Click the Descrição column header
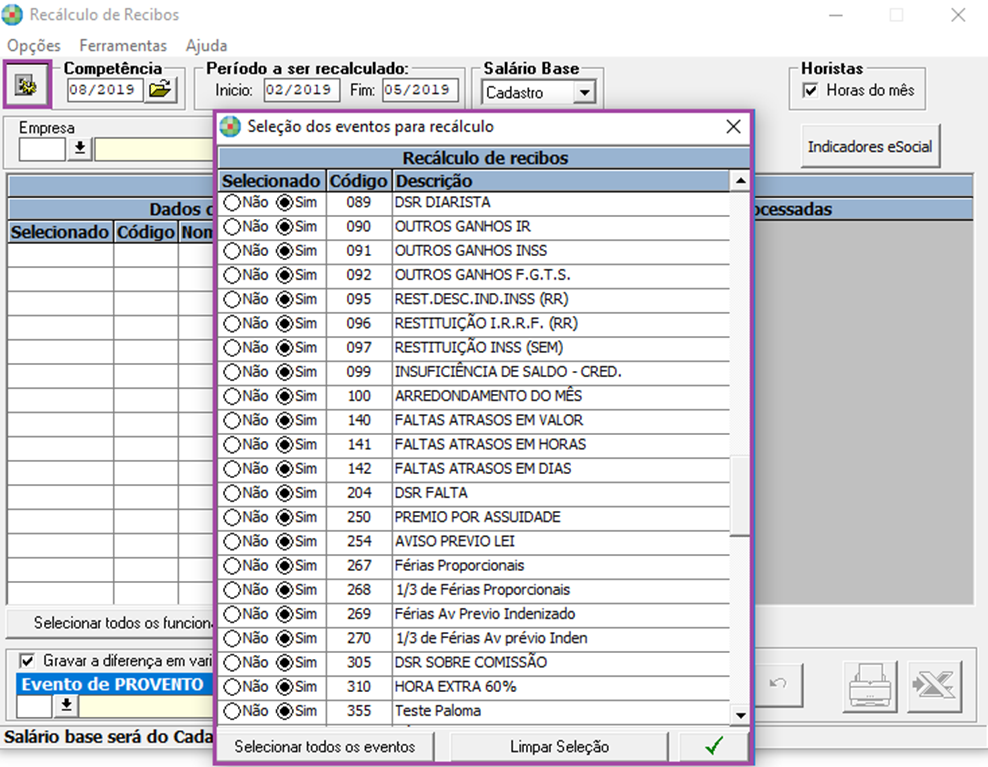Viewport: 988px width, 767px height. coord(561,181)
